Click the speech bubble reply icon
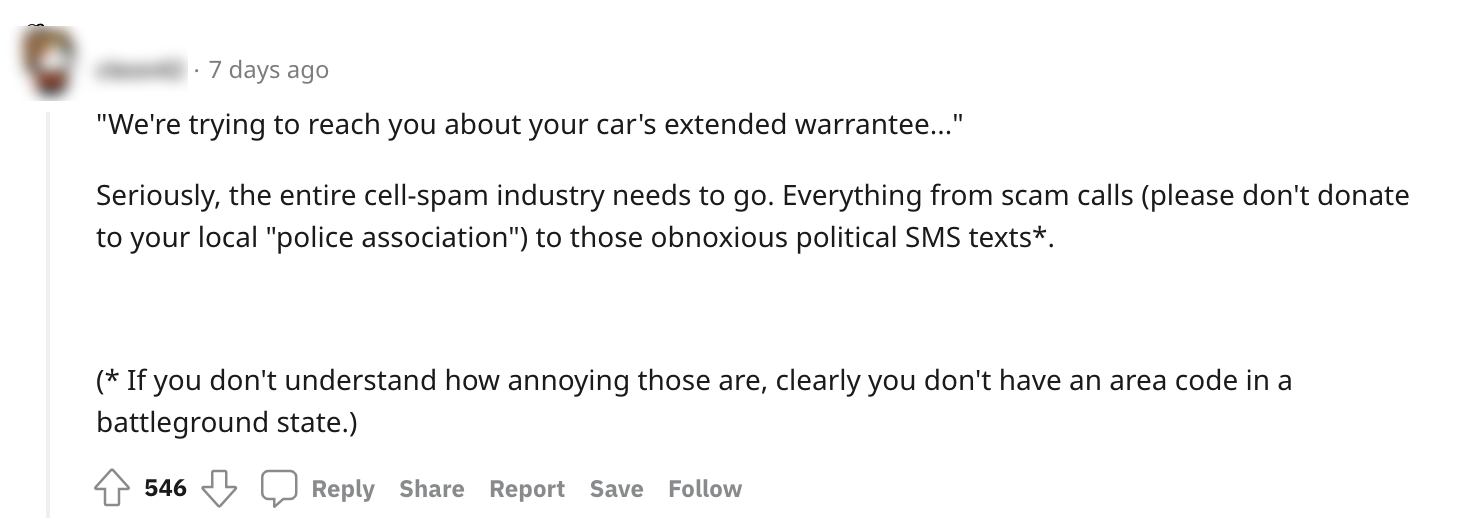The width and height of the screenshot is (1474, 518). [279, 489]
